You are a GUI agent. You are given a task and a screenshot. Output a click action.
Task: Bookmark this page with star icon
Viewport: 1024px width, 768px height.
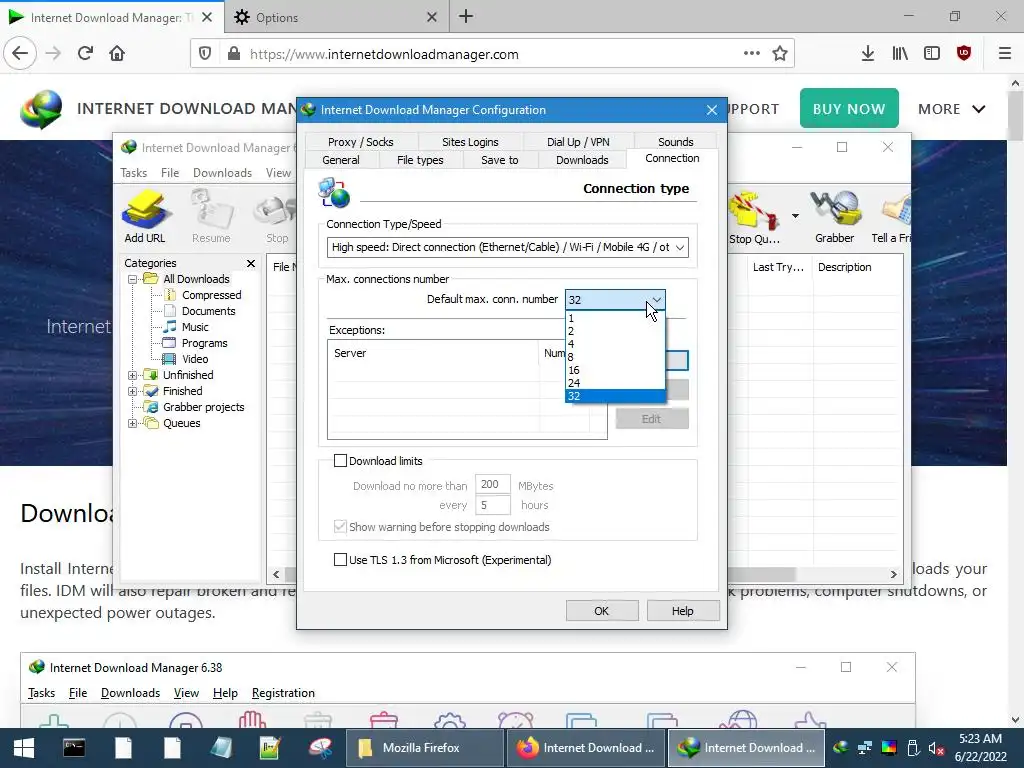coord(780,54)
